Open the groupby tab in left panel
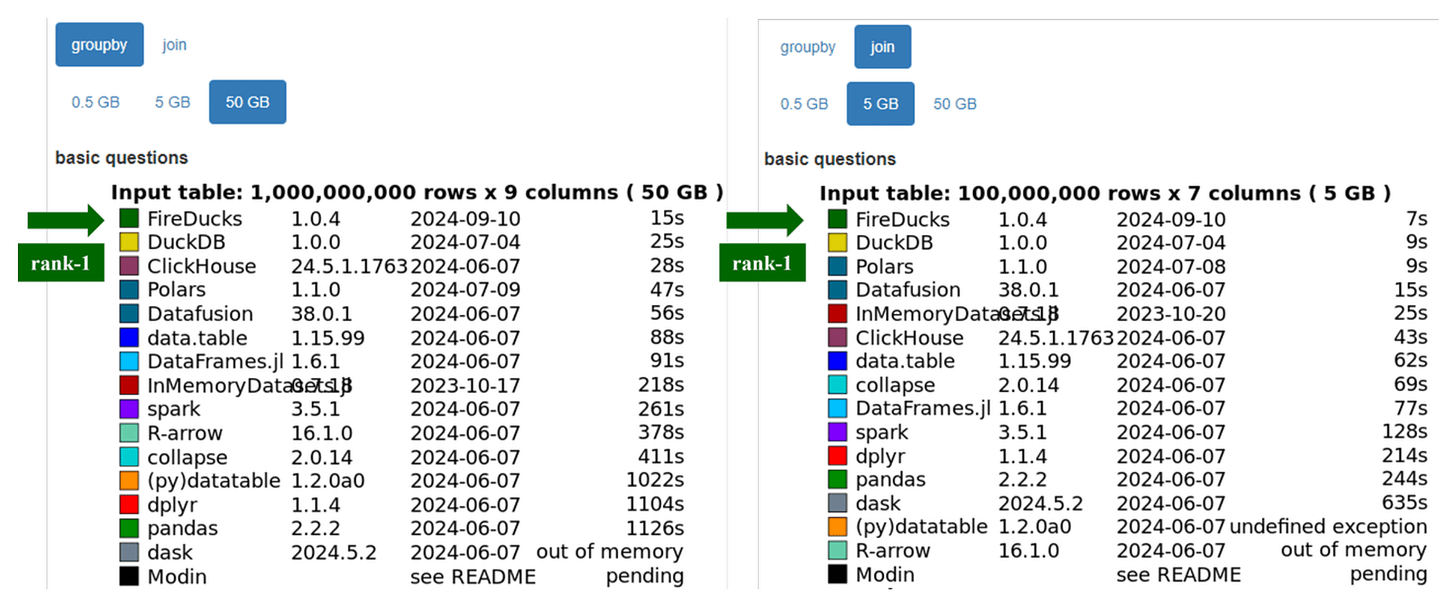The image size is (1456, 607). (99, 45)
